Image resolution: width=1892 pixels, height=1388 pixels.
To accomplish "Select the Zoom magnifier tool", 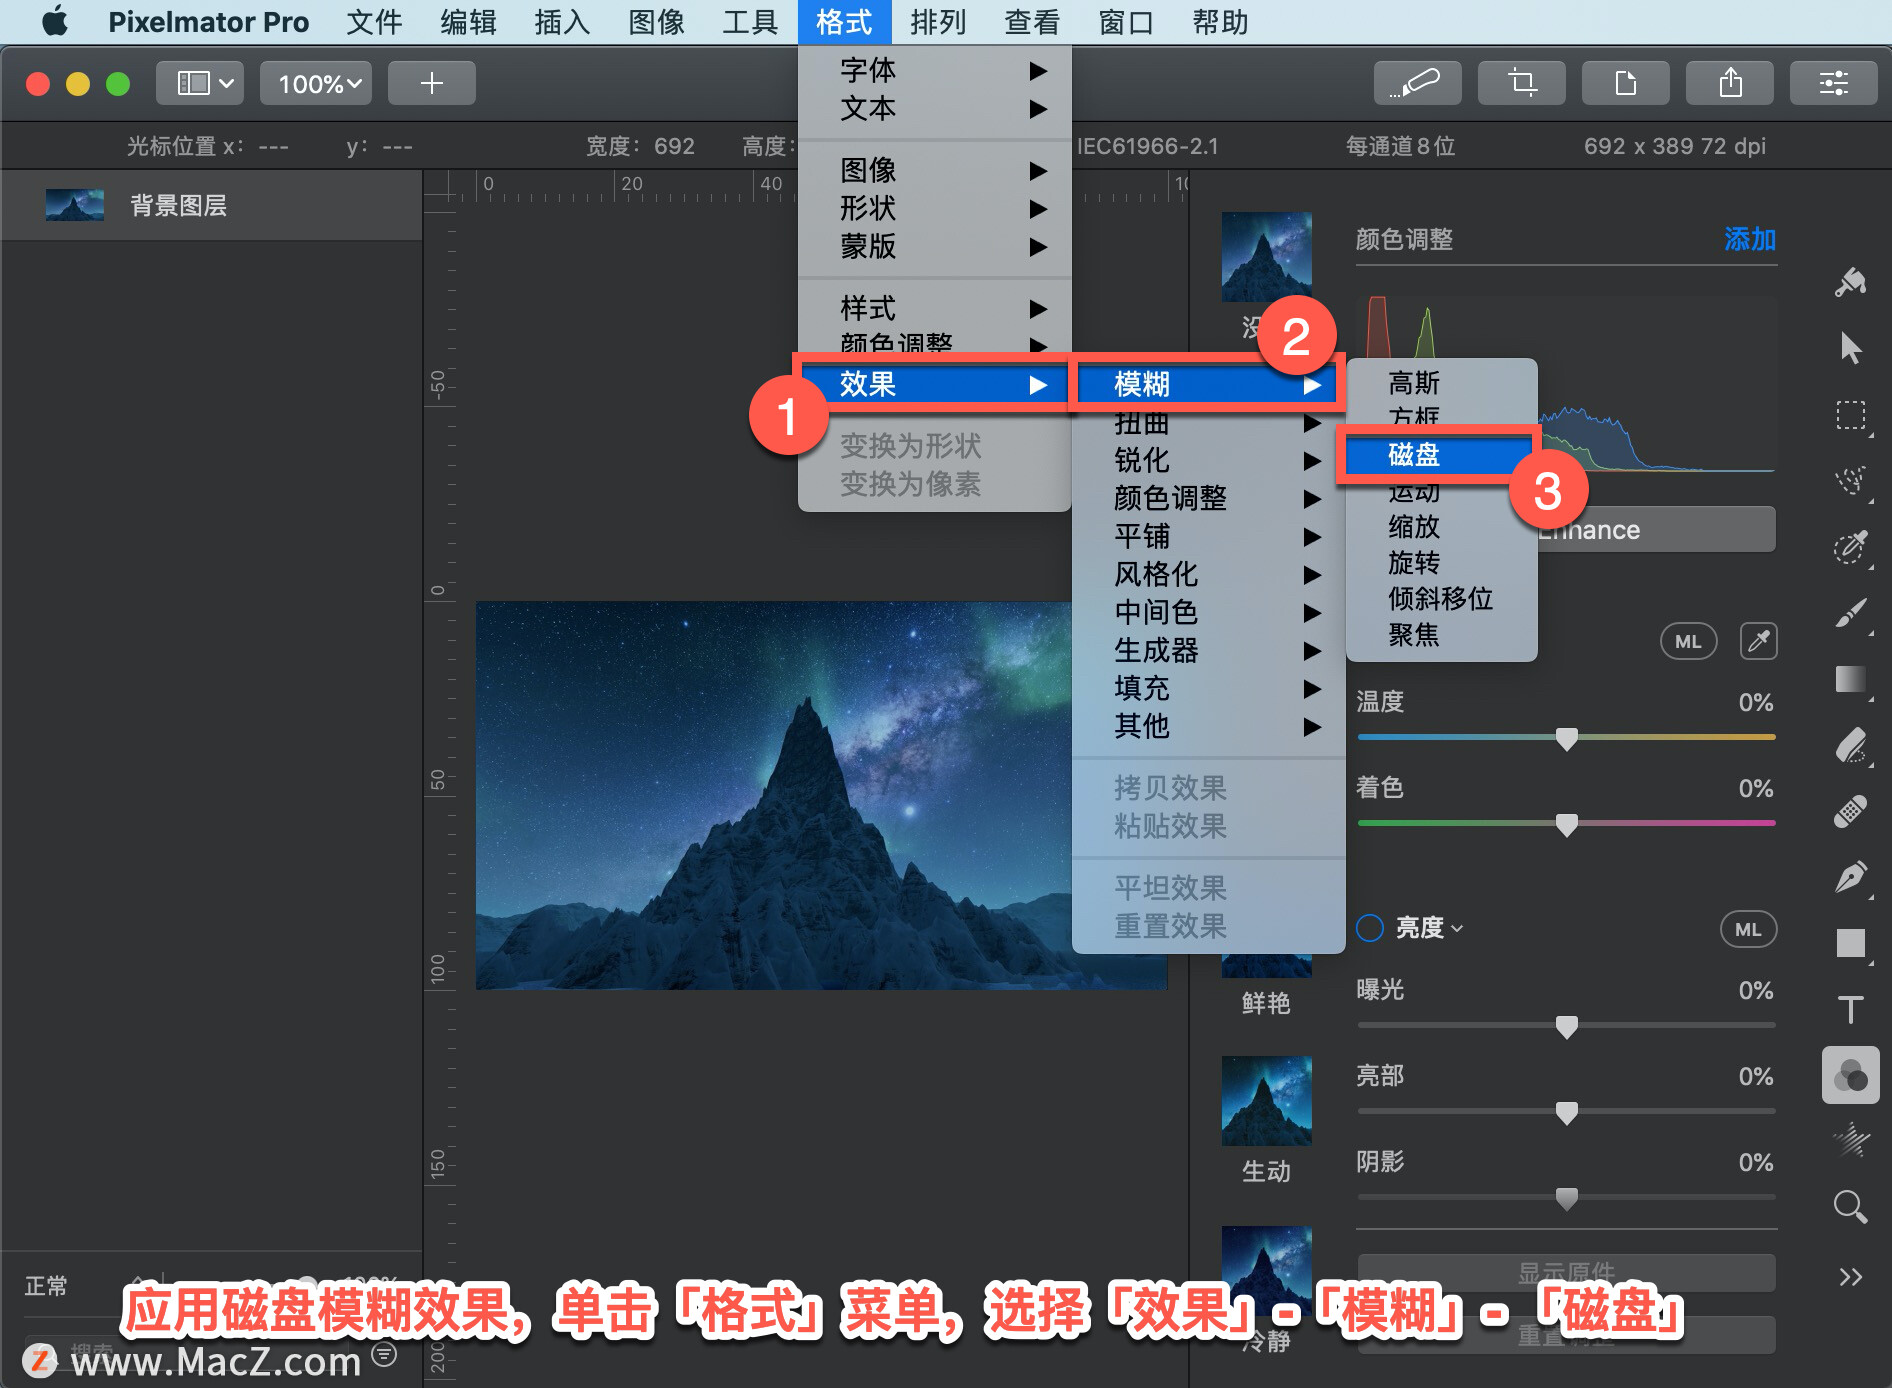I will (1851, 1207).
